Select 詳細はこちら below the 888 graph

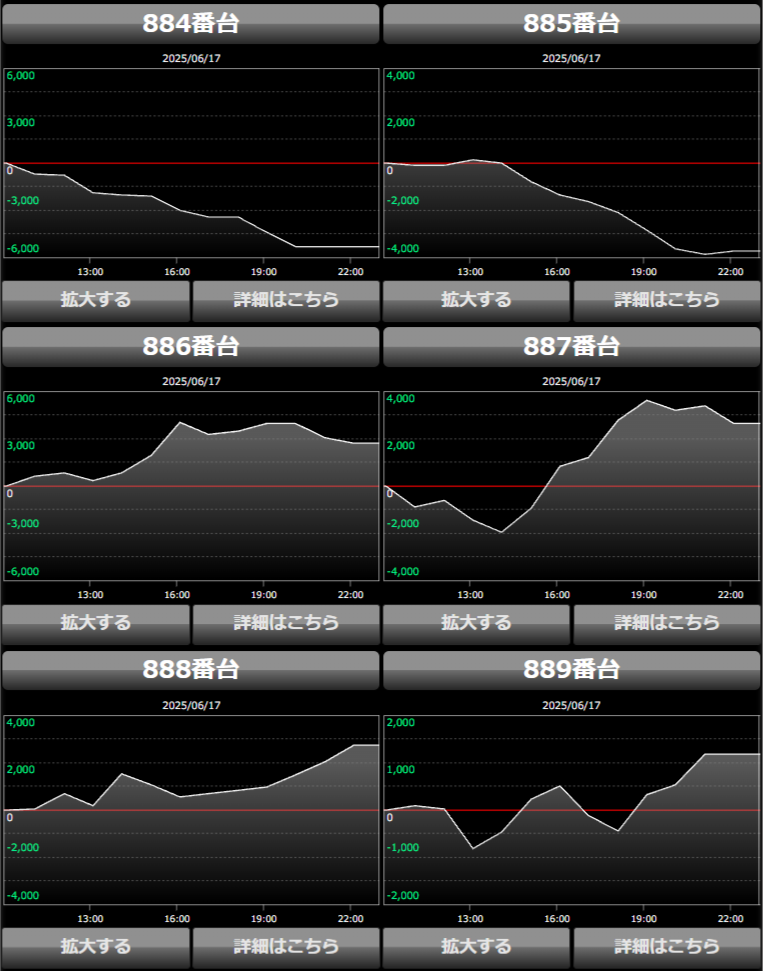tap(286, 947)
